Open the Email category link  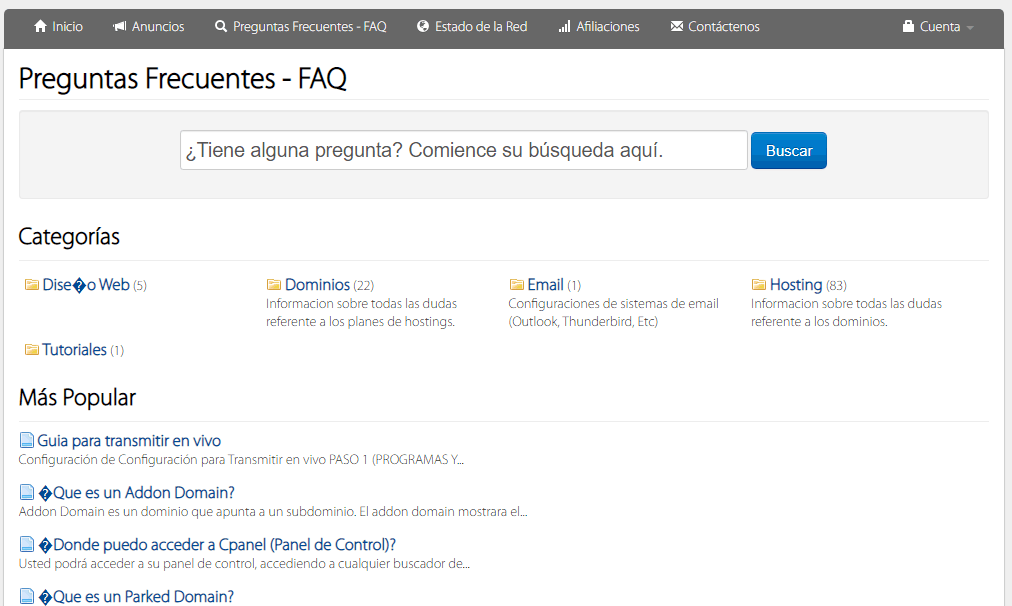point(545,285)
